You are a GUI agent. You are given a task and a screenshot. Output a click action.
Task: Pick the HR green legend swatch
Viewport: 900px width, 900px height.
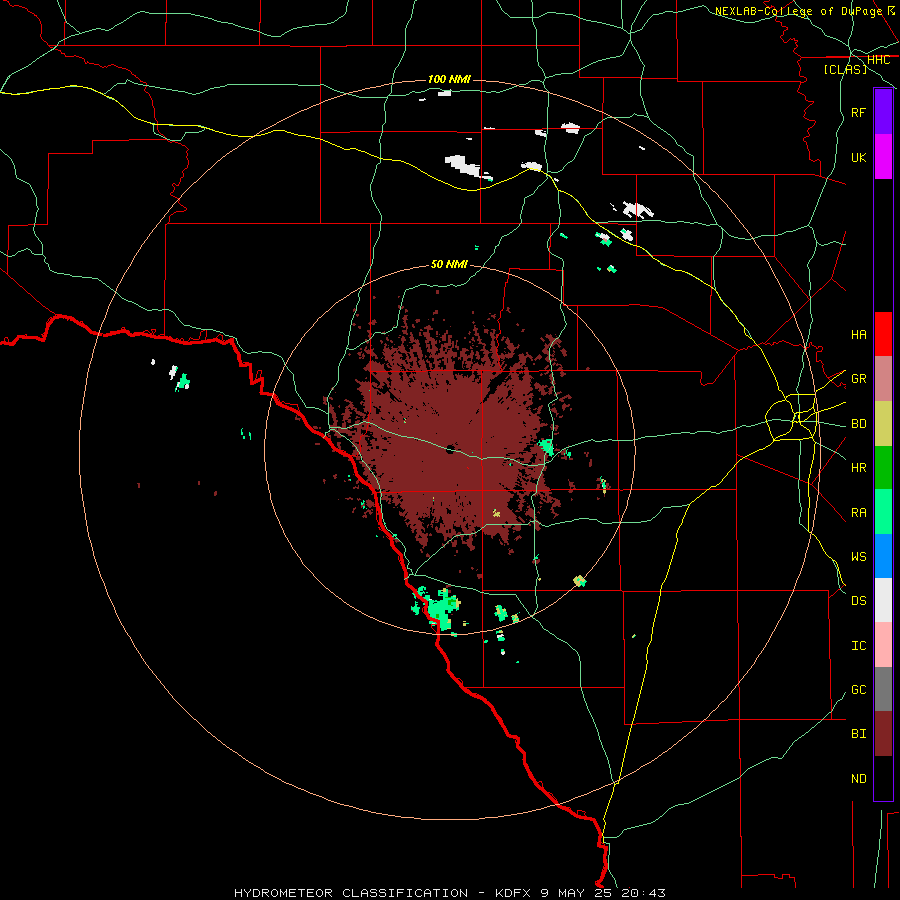pyautogui.click(x=883, y=468)
